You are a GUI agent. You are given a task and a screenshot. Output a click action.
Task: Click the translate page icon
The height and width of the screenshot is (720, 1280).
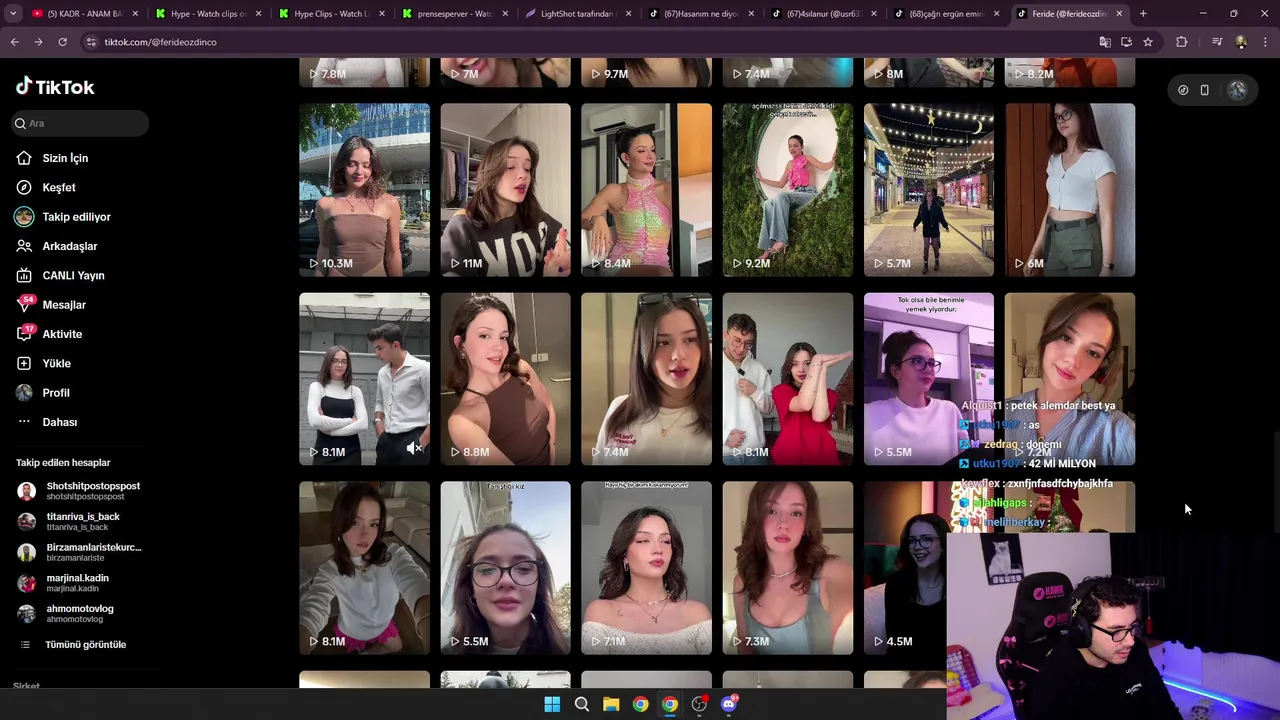click(1104, 42)
